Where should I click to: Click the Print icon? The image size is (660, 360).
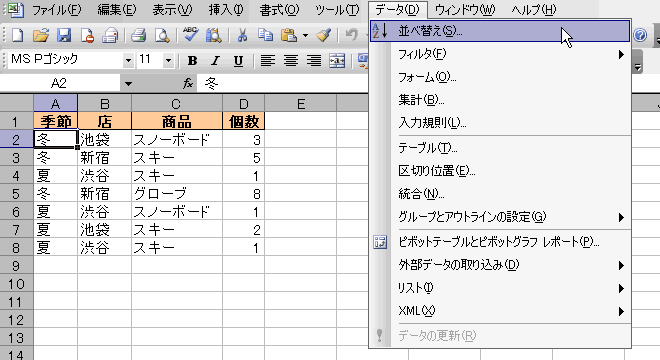(x=138, y=35)
